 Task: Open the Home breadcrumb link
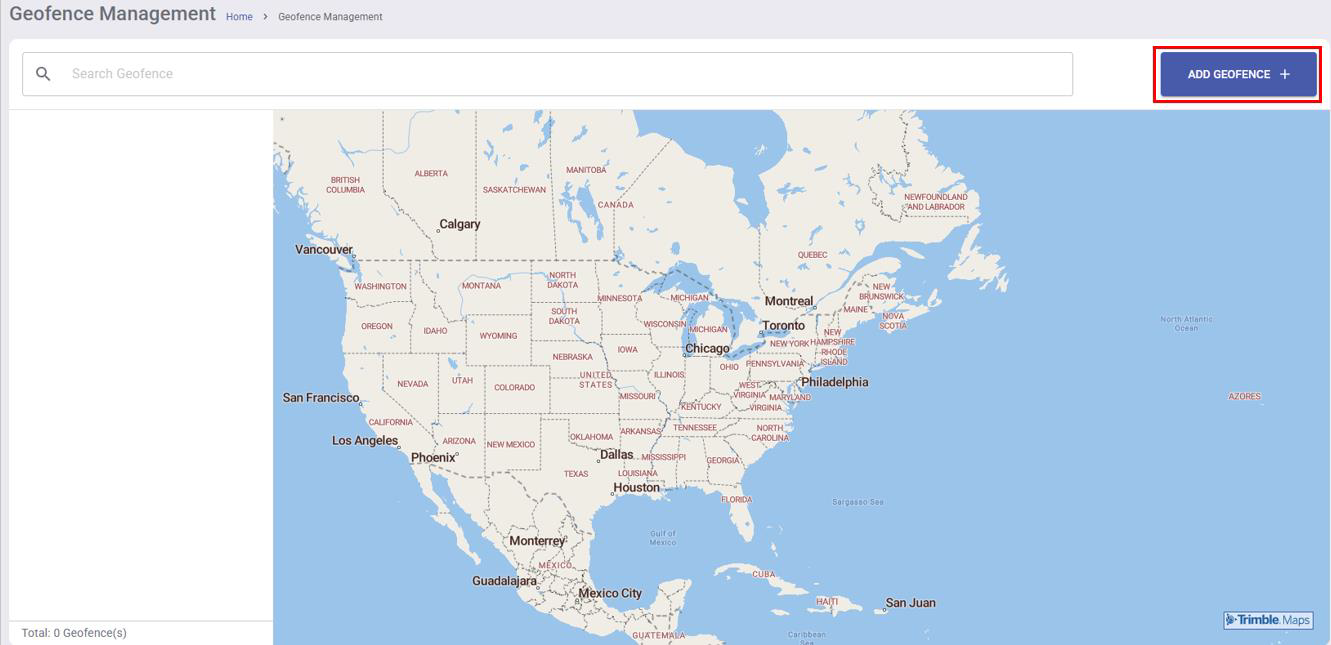click(x=239, y=17)
